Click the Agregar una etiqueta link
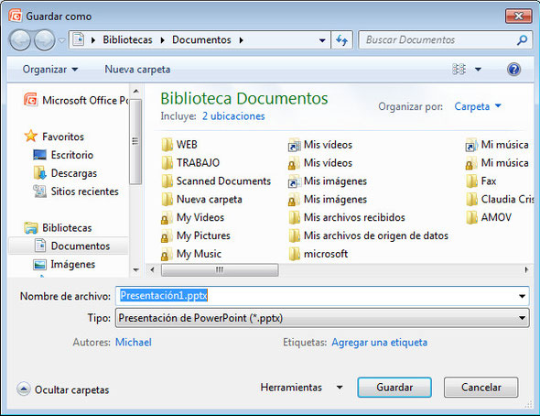Screen dimensions: 541x420 (379, 342)
